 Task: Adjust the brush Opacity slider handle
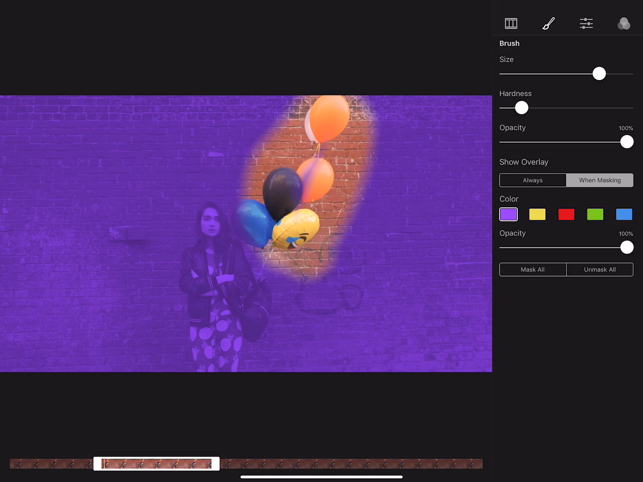pos(627,142)
